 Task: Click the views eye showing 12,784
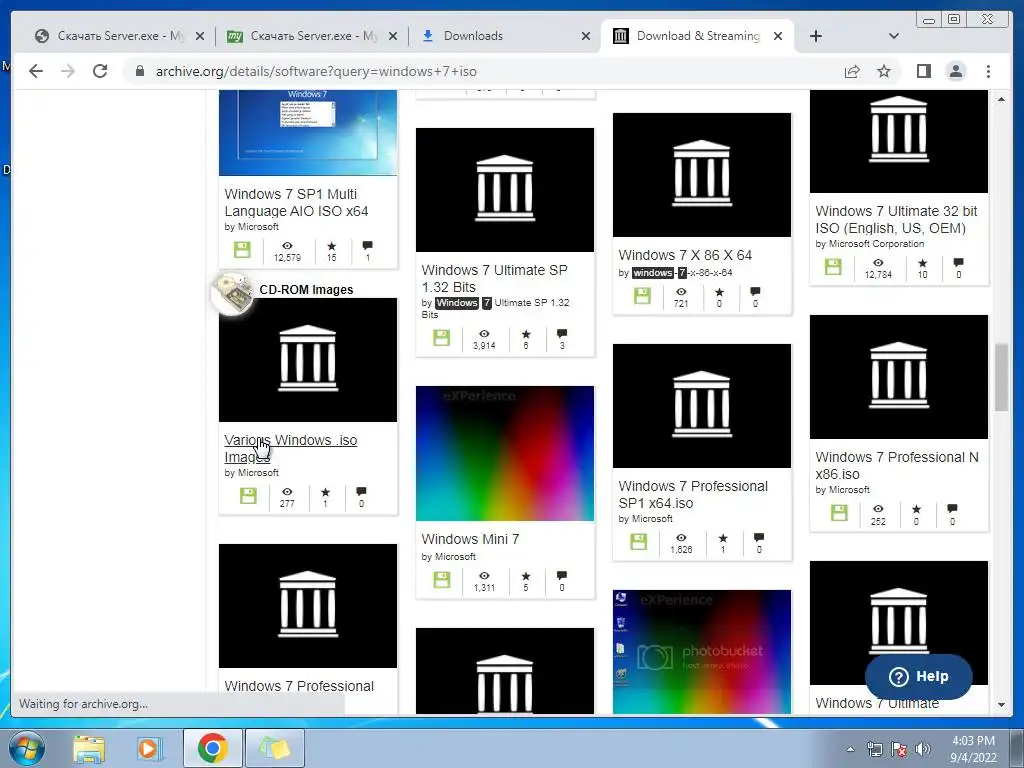tap(878, 263)
